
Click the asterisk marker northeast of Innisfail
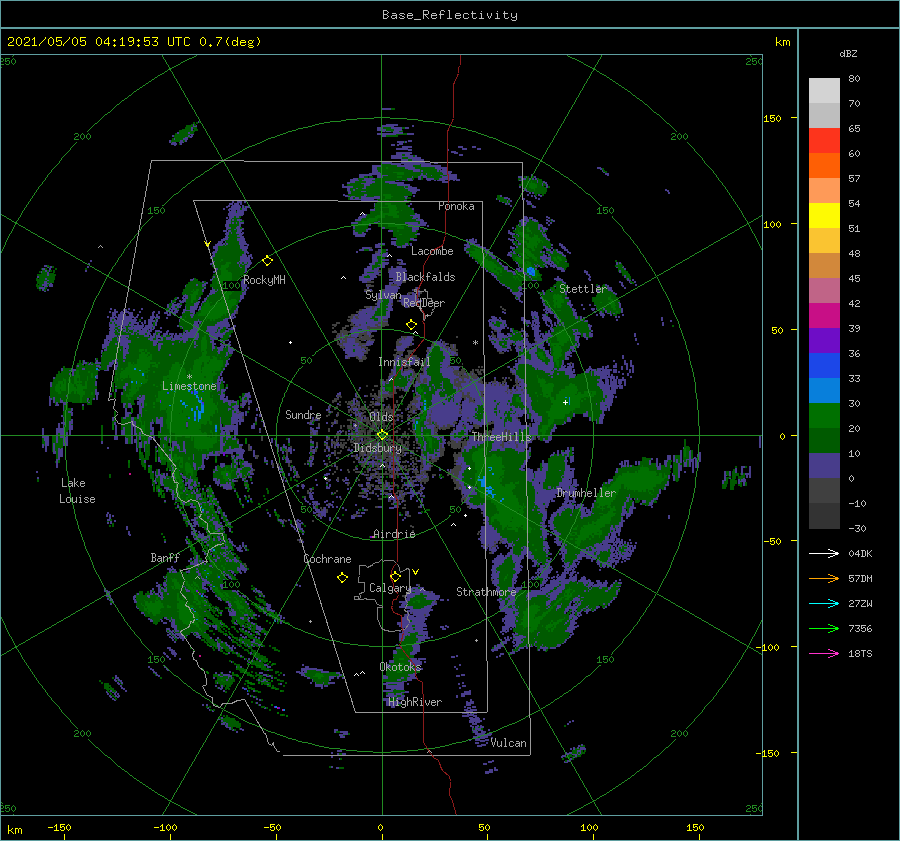click(x=475, y=343)
